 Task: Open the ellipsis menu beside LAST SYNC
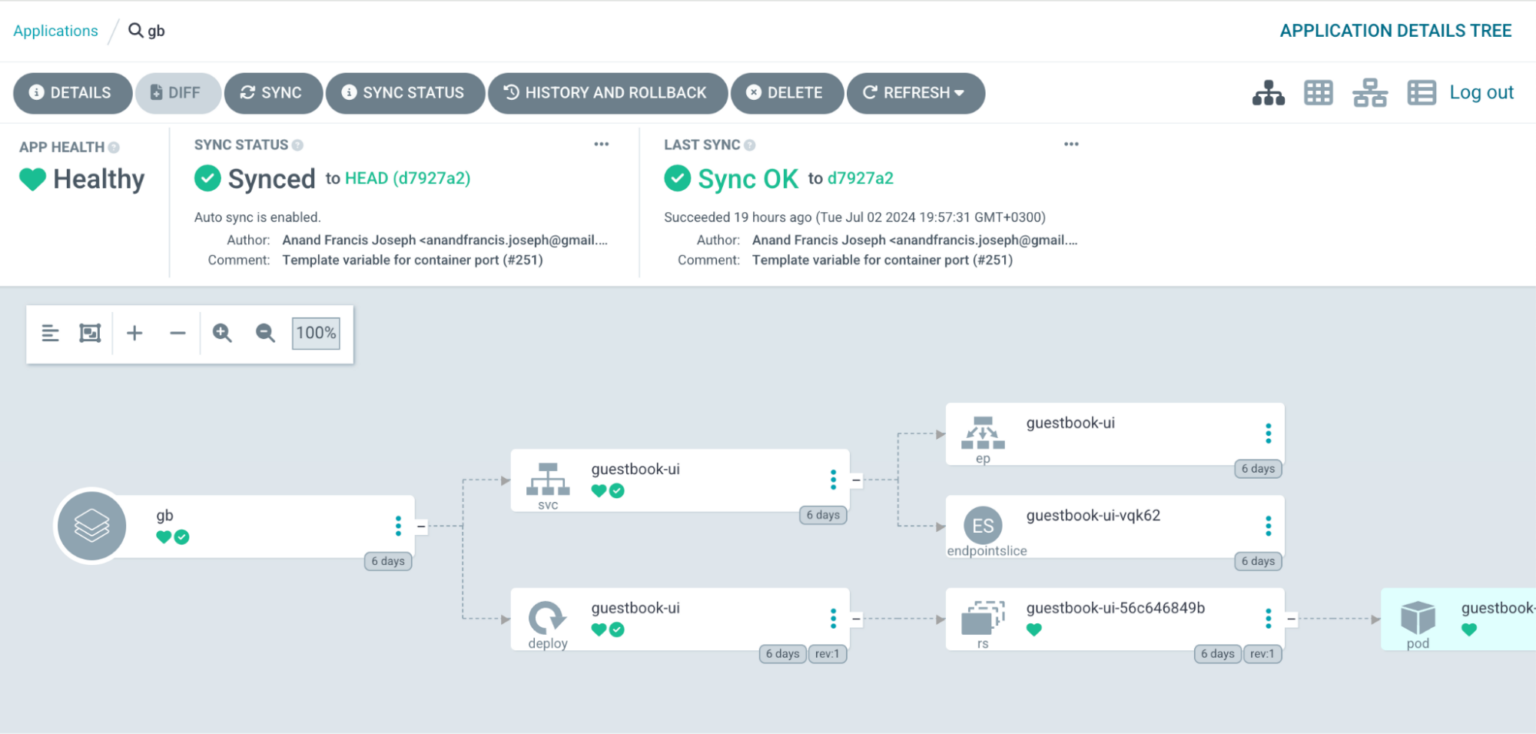point(1071,144)
